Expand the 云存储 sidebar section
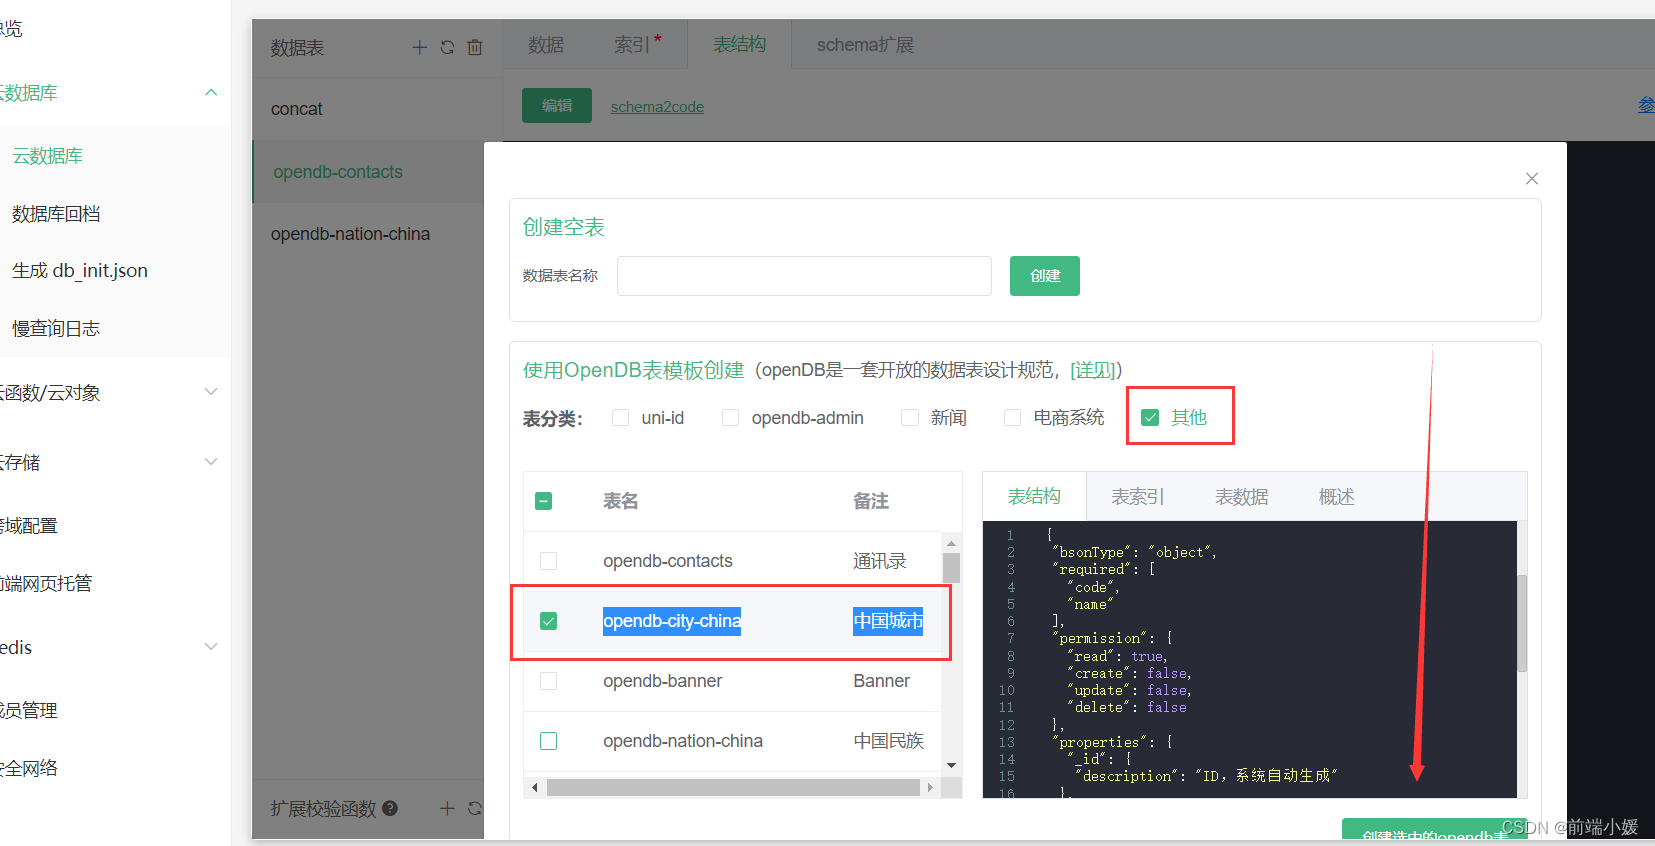 coord(211,462)
